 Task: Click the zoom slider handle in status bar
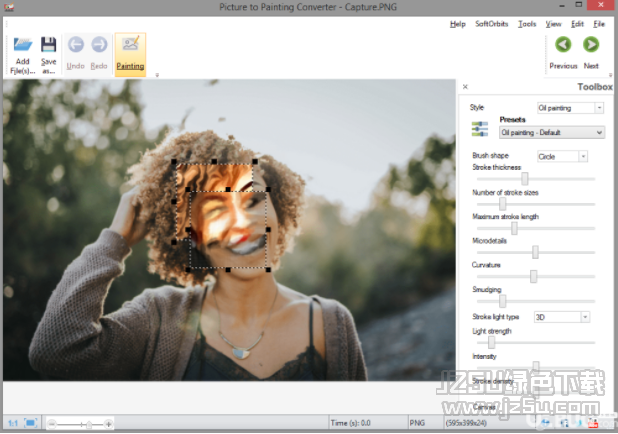pos(89,425)
